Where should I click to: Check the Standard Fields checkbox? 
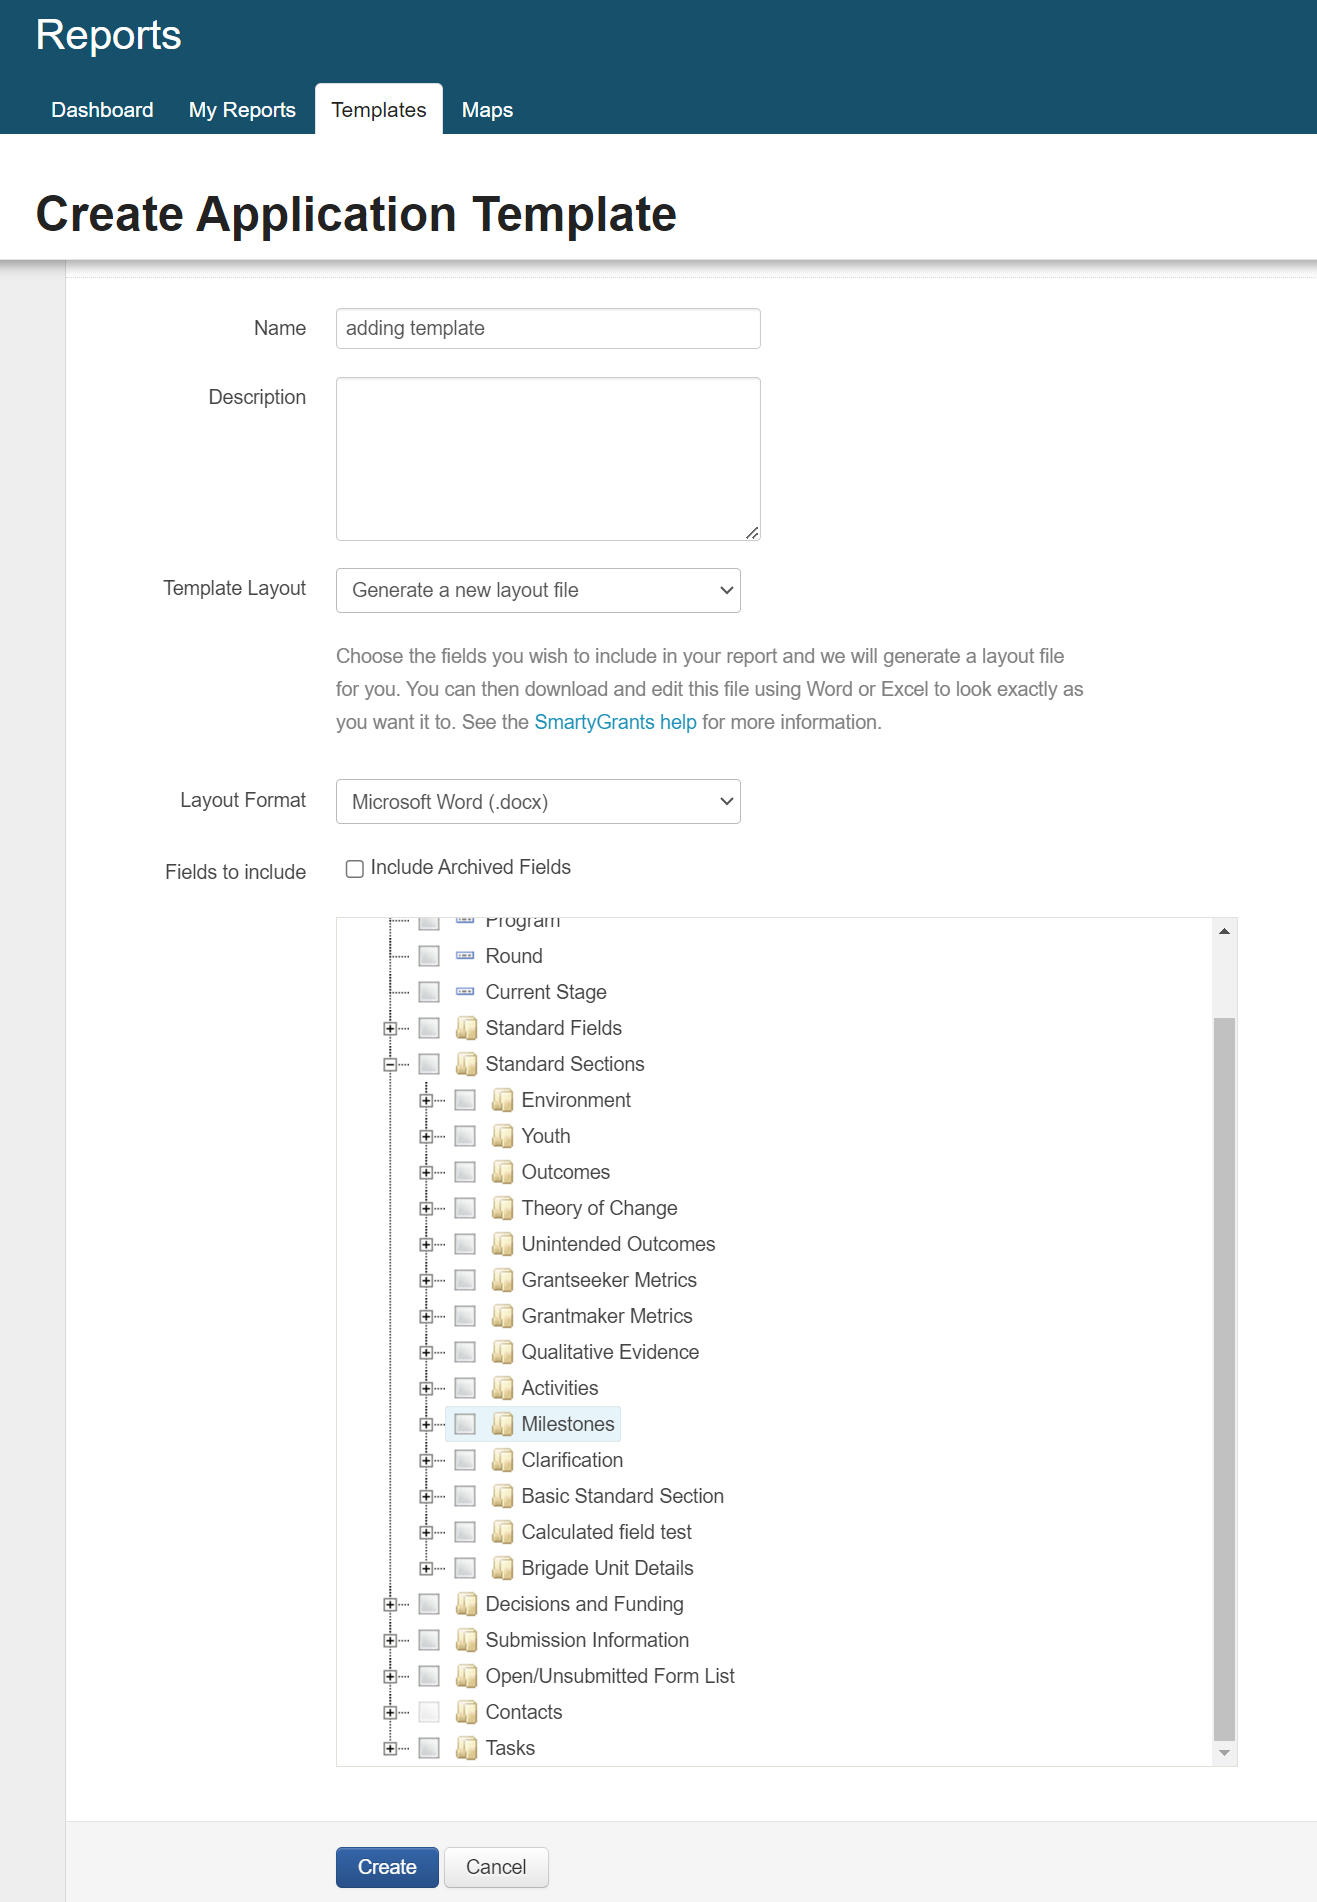(x=429, y=1028)
